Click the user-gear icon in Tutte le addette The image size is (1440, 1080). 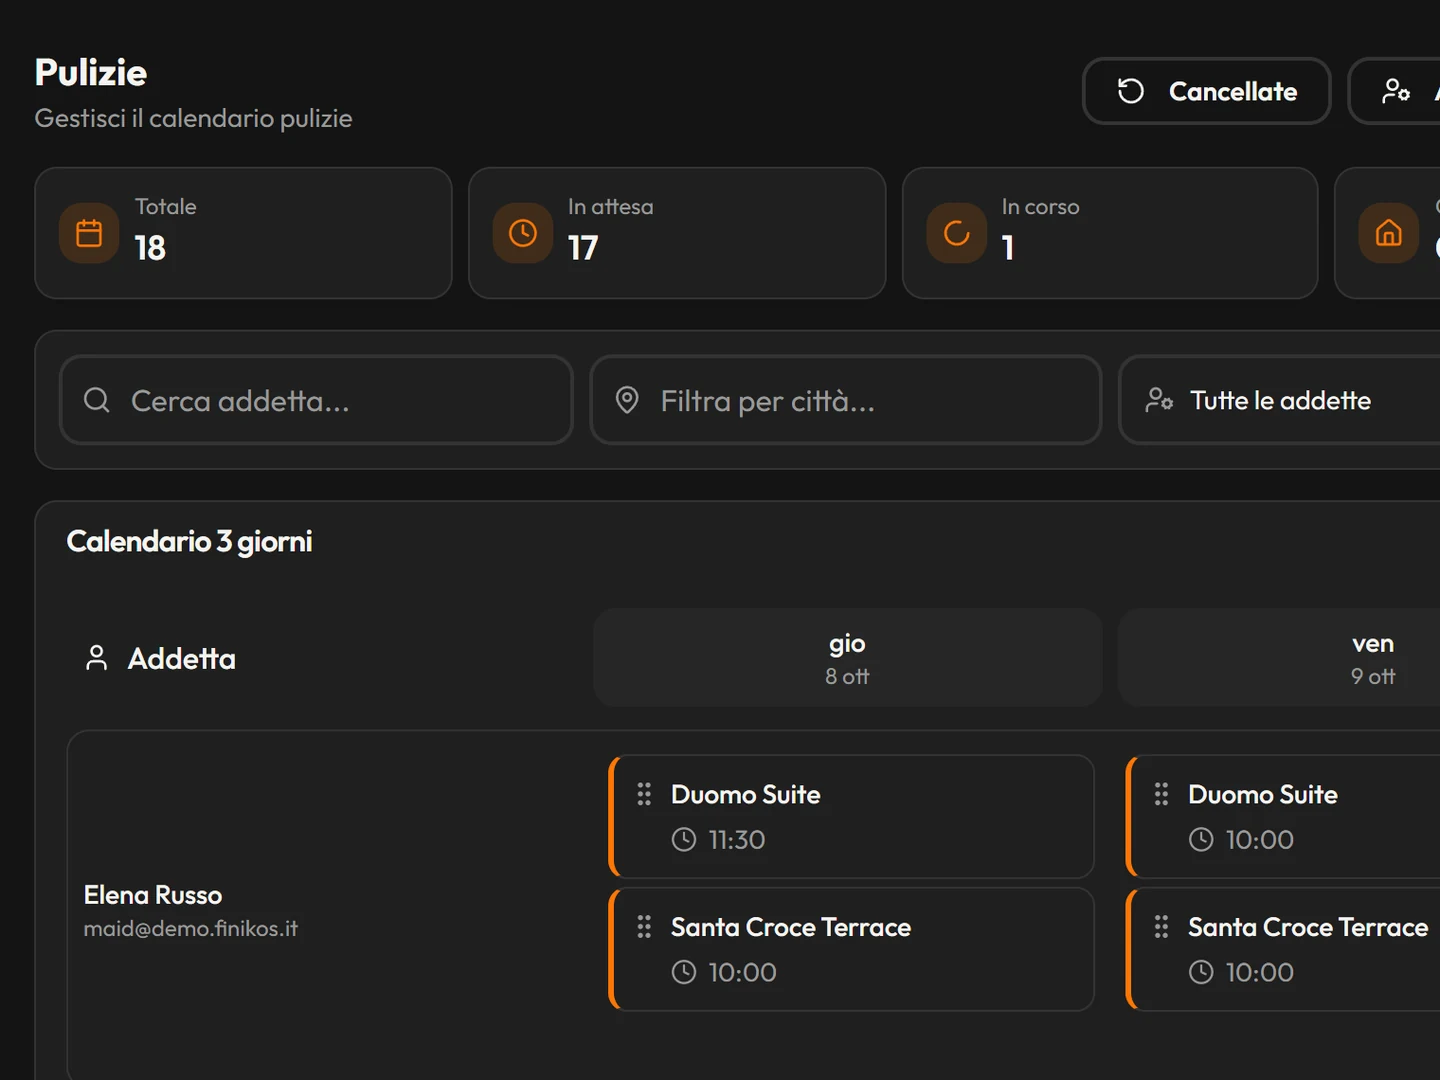(x=1159, y=400)
